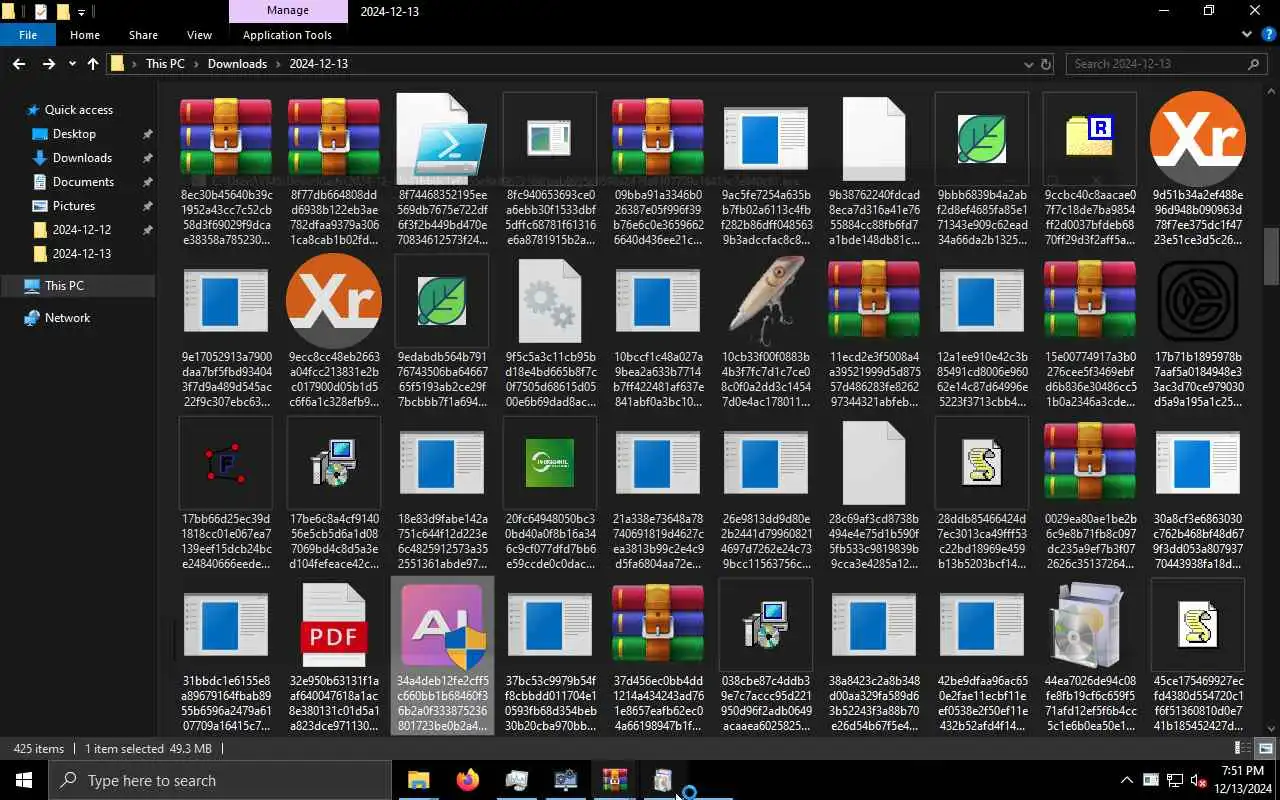Screen dimensions: 1280x800
Task: Switch to details view layout
Action: 1241,748
